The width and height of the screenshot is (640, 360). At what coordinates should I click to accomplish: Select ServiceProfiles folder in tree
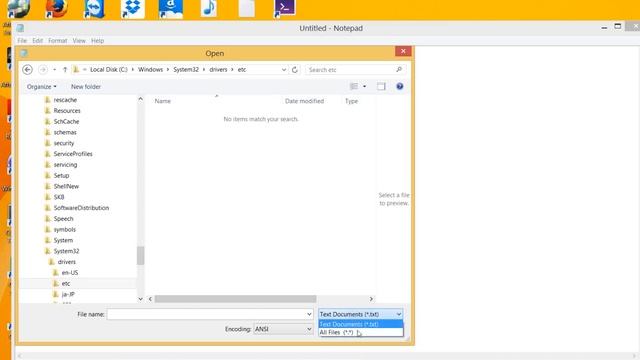[73, 154]
